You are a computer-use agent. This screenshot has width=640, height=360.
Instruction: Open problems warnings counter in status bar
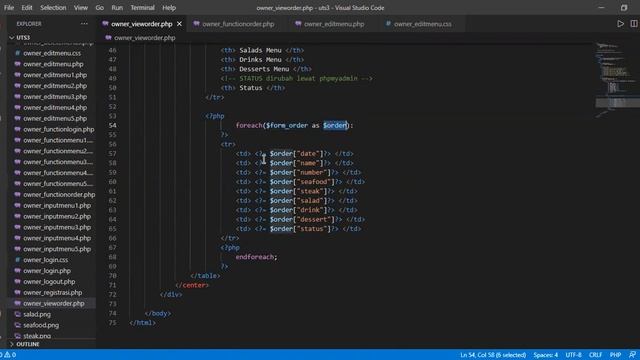click(x=8, y=355)
